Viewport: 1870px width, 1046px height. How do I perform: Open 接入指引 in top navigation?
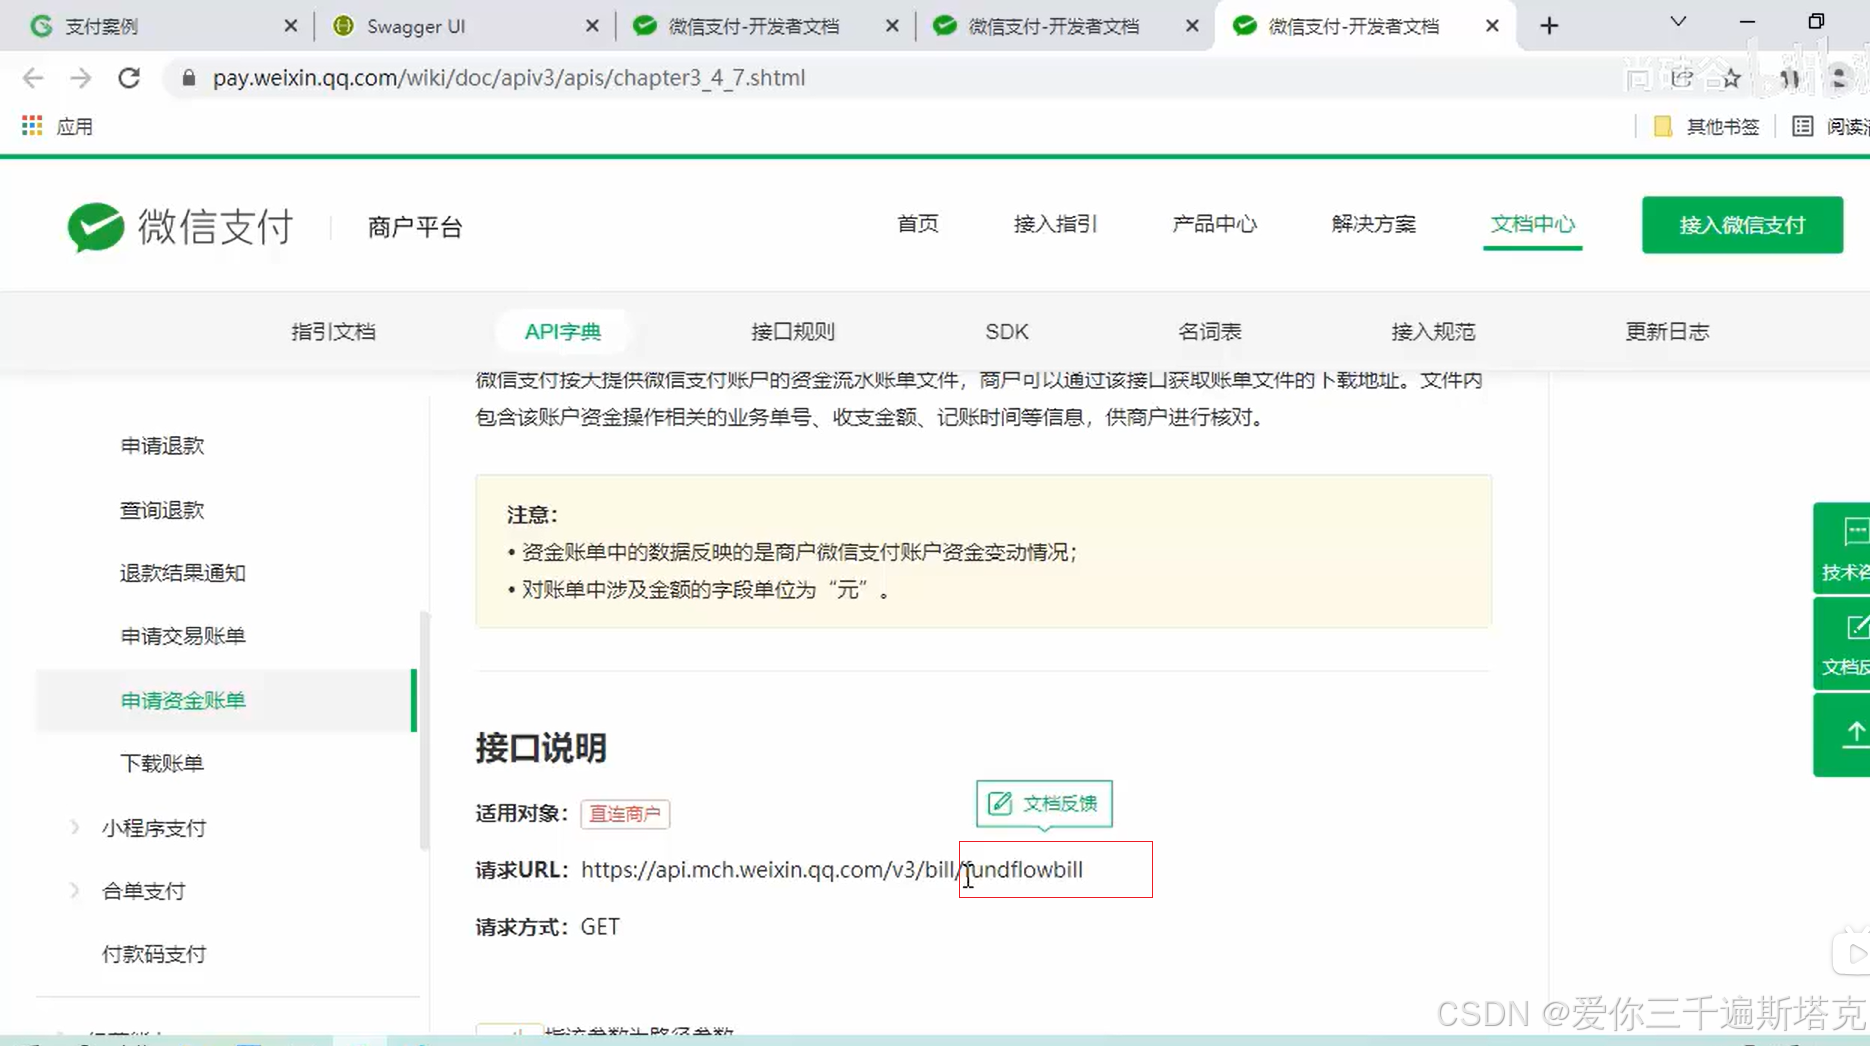pyautogui.click(x=1055, y=224)
